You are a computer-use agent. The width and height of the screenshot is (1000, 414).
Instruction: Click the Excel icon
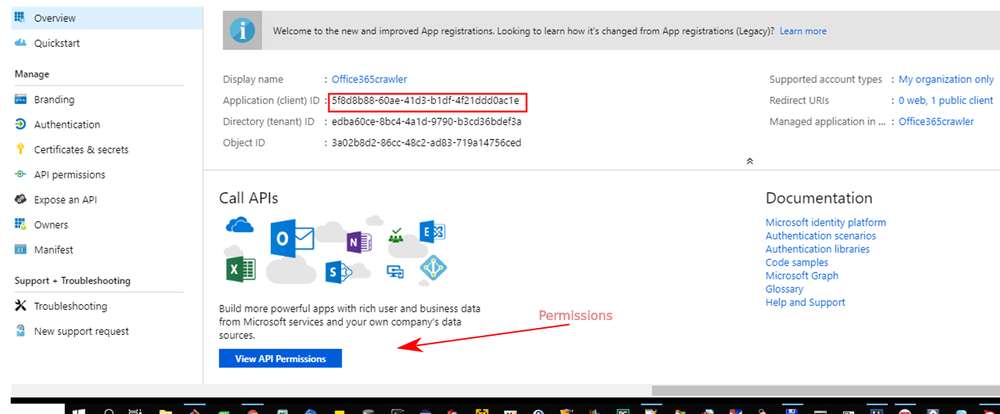240,269
